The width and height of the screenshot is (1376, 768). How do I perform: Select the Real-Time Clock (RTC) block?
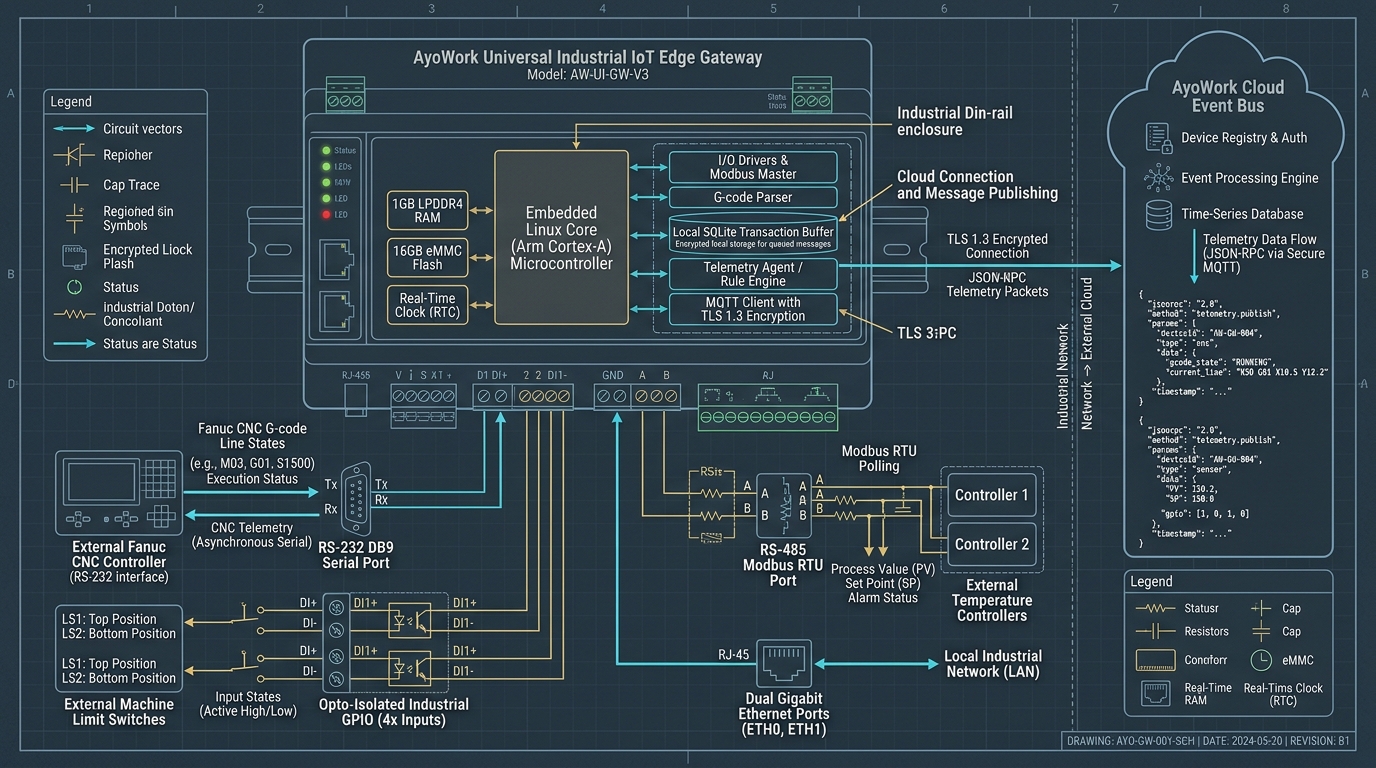tap(427, 305)
